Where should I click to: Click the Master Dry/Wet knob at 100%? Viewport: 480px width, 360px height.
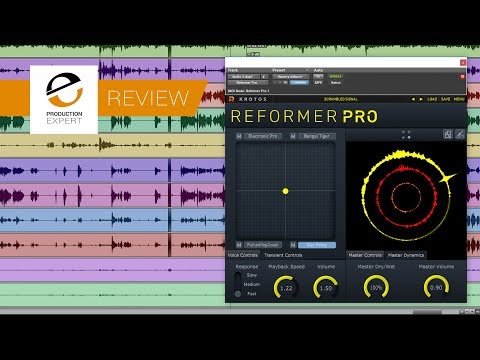(x=376, y=287)
